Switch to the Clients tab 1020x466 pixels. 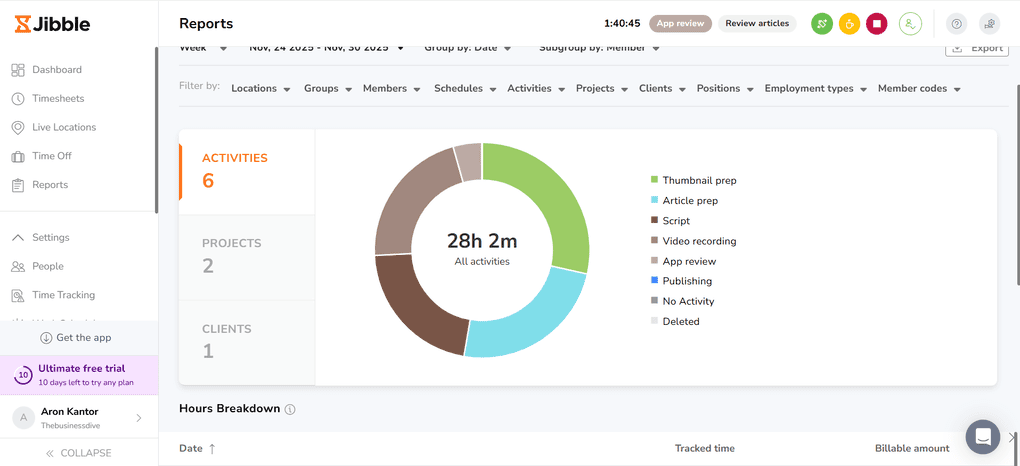(x=246, y=341)
